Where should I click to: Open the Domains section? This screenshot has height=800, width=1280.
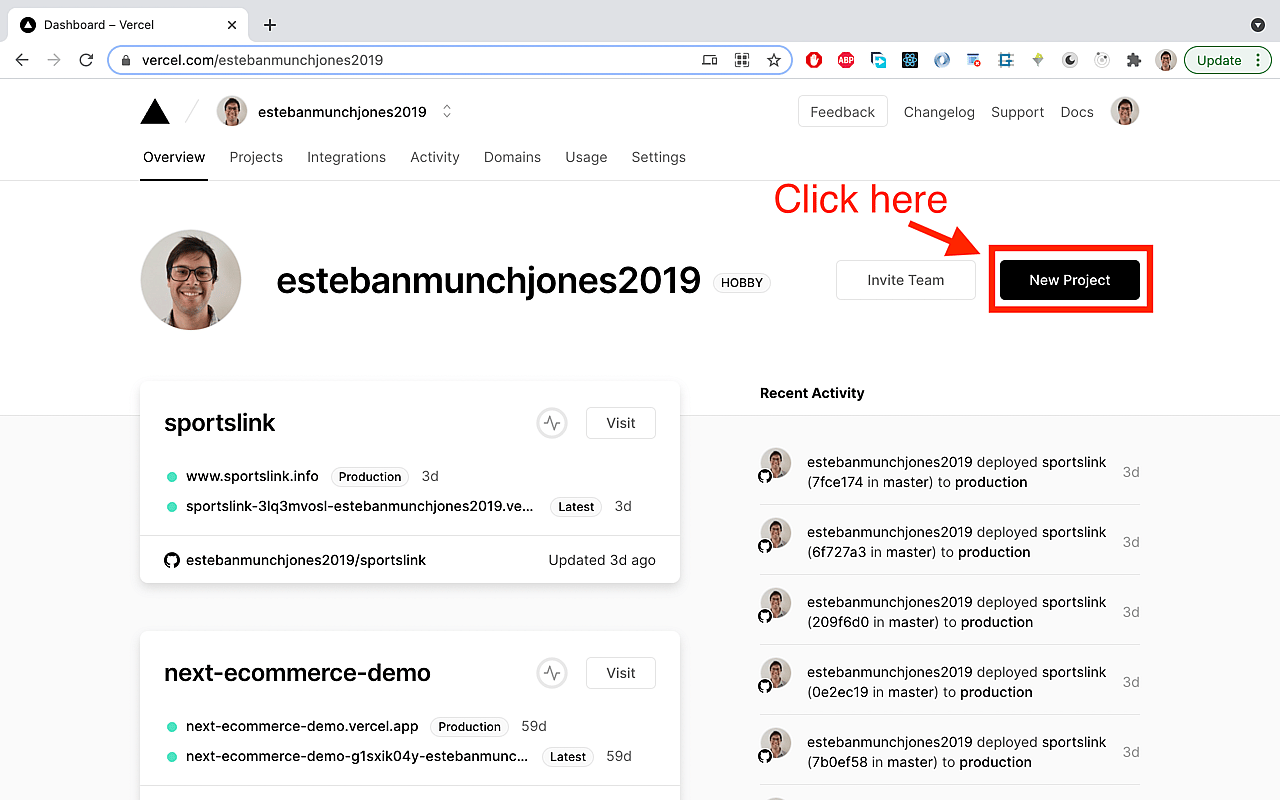512,157
